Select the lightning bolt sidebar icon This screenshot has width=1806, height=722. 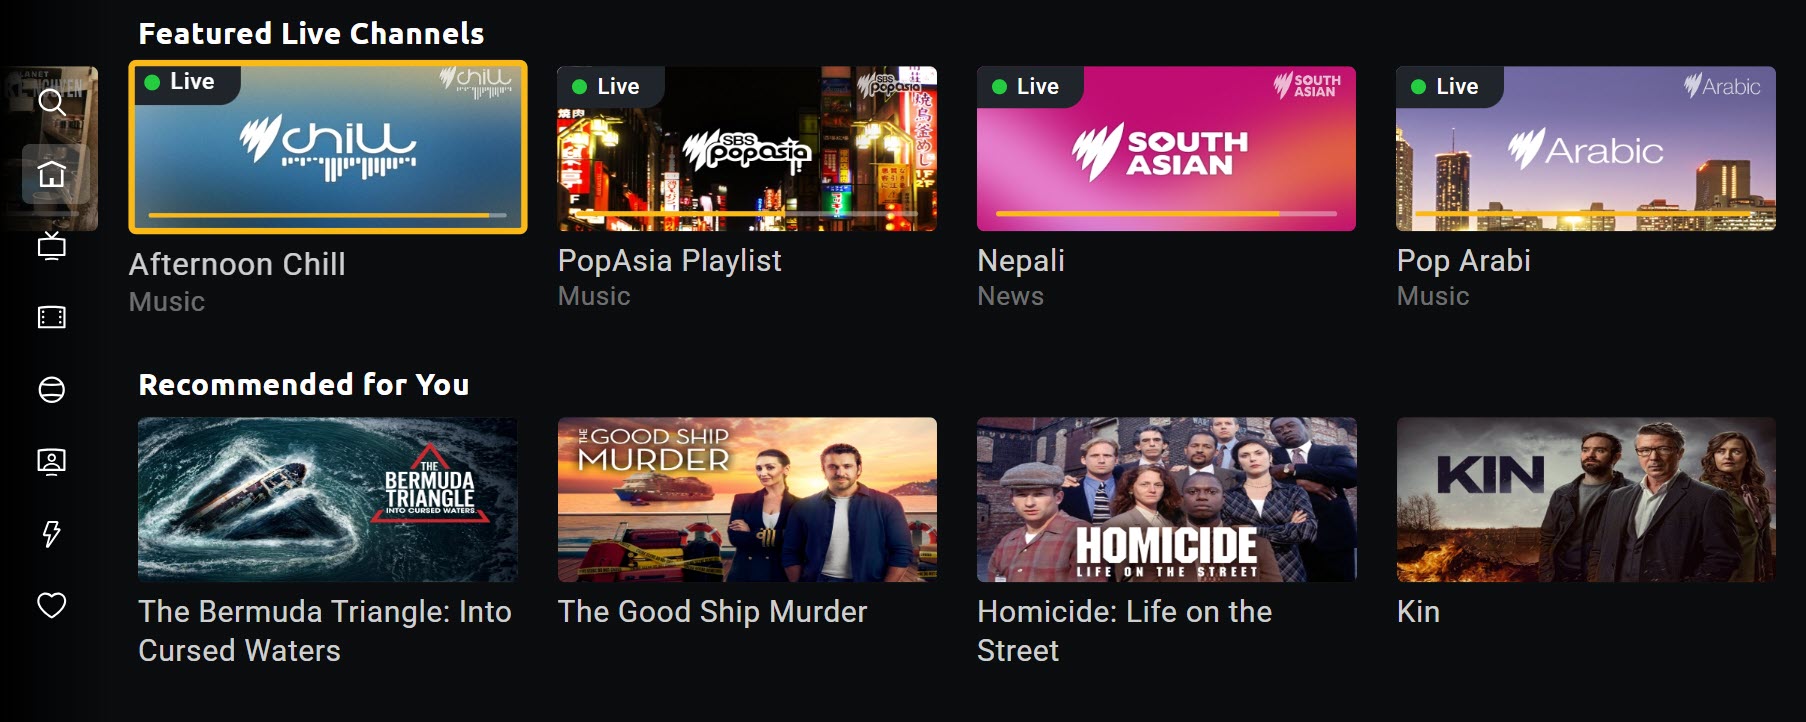point(51,534)
